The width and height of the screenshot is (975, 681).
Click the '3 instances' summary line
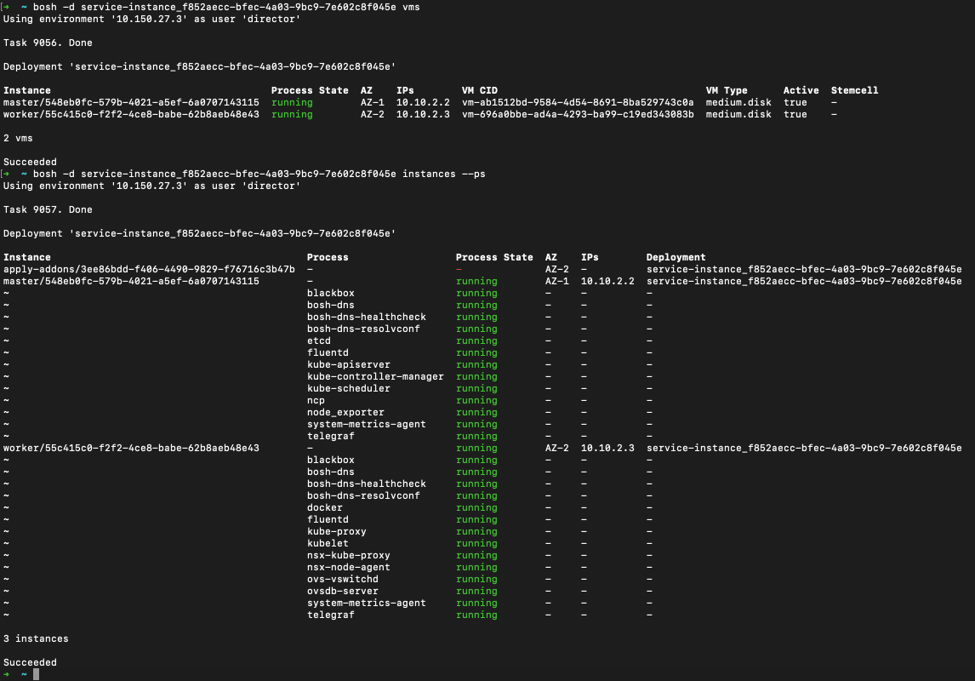click(x=36, y=639)
